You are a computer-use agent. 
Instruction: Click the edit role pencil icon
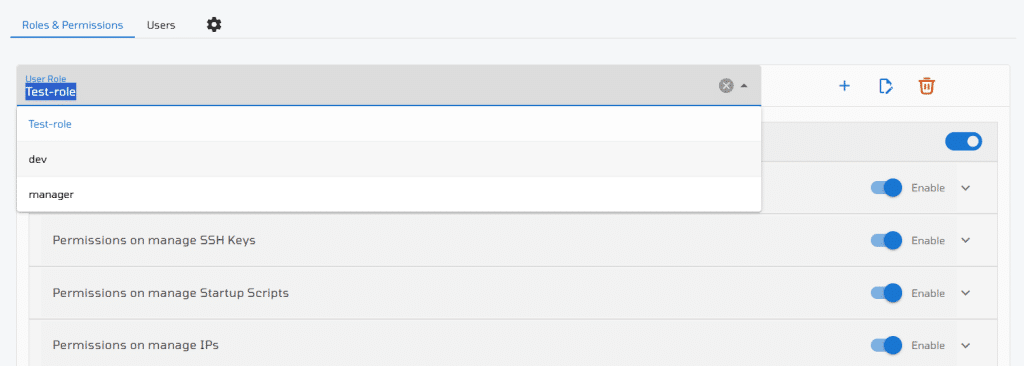click(x=886, y=86)
